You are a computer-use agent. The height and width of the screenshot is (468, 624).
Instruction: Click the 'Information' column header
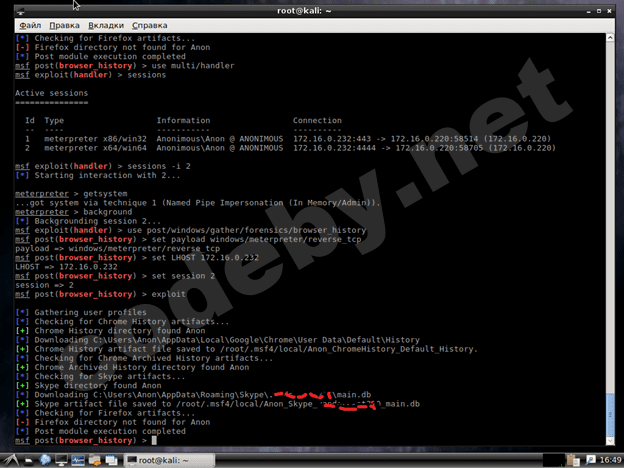point(183,121)
